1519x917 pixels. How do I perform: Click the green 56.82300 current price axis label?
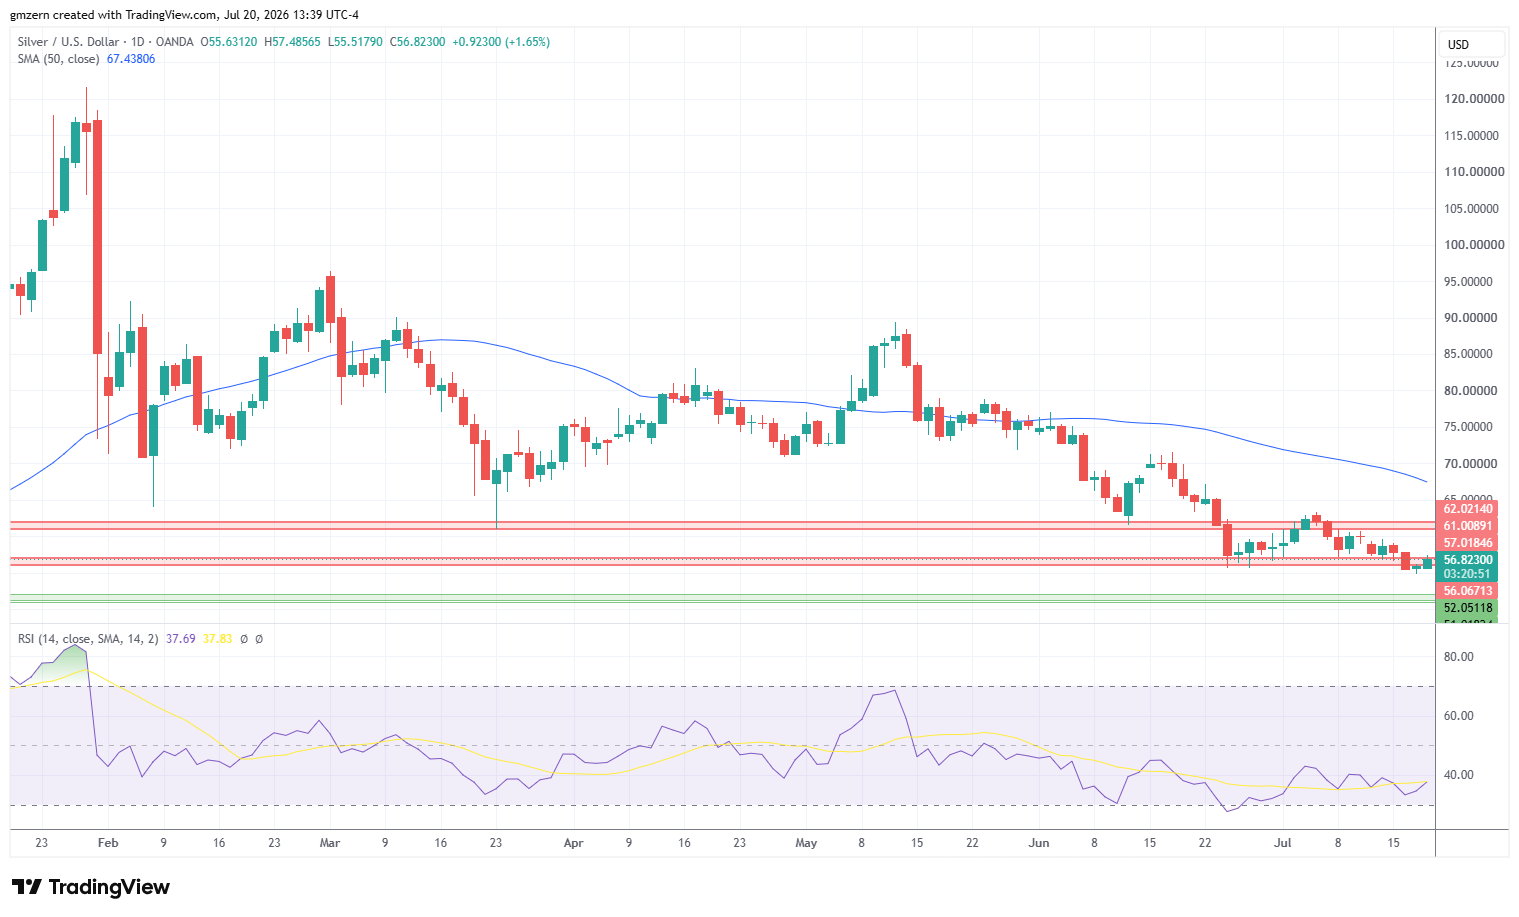click(1467, 560)
